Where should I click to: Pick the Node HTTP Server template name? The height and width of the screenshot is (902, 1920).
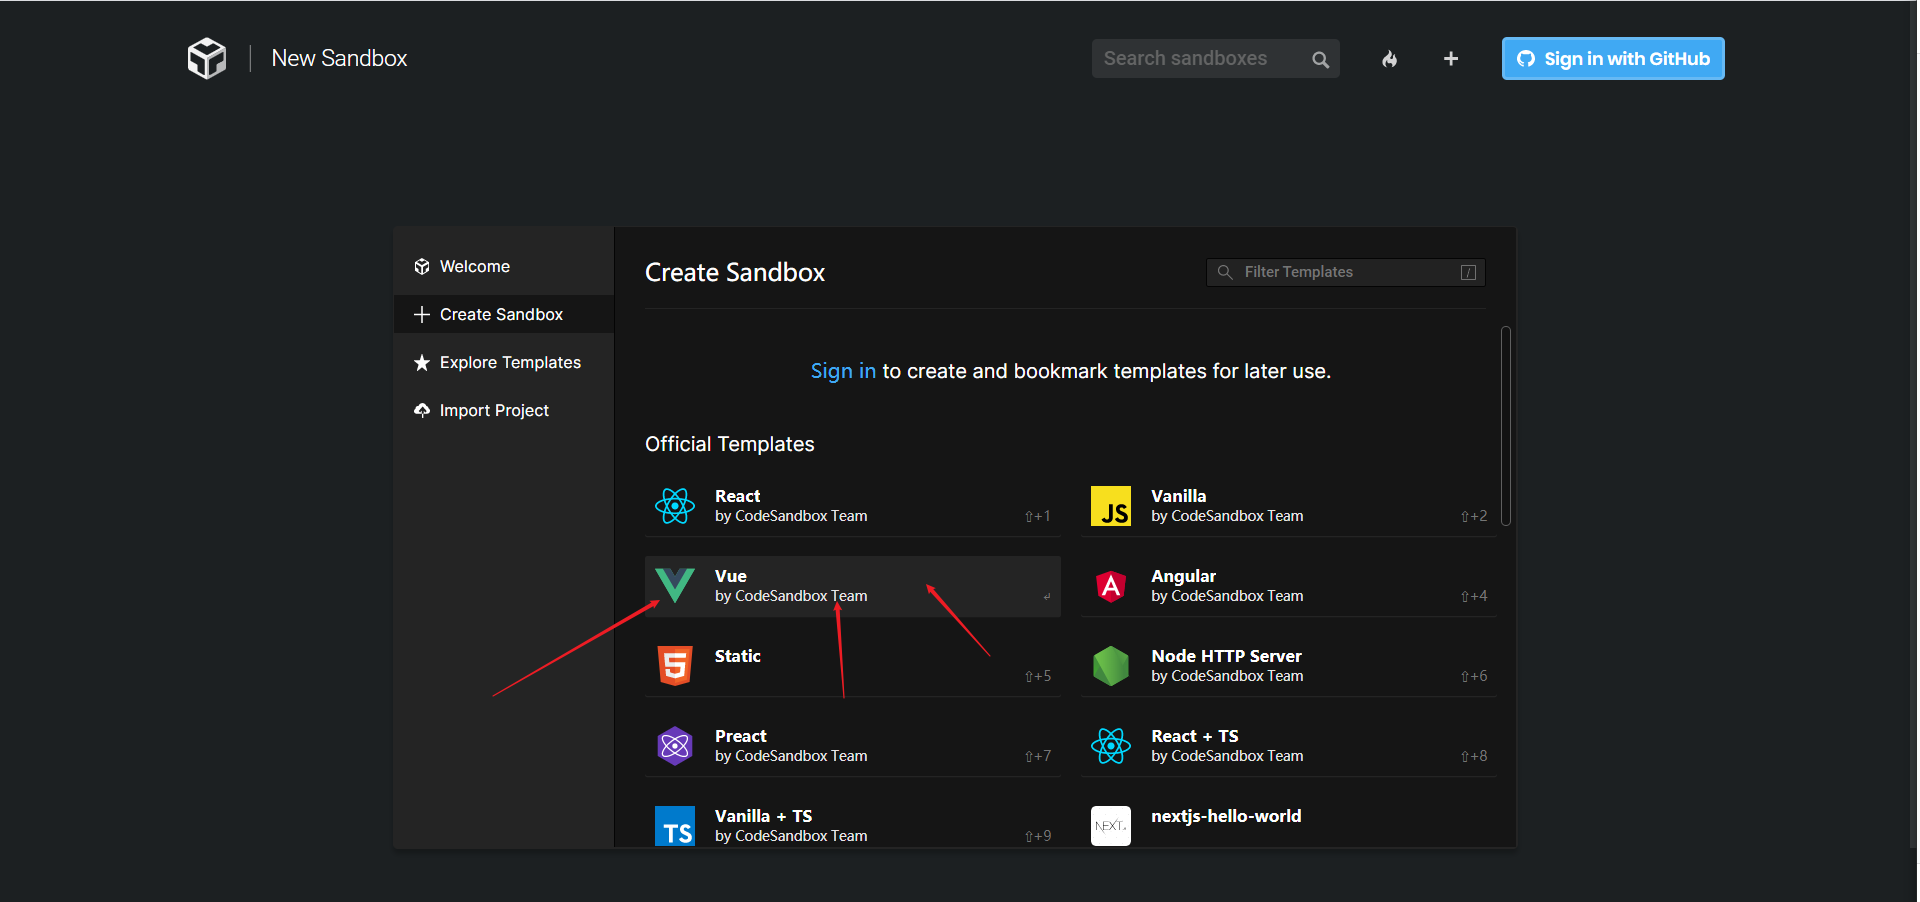coord(1227,656)
